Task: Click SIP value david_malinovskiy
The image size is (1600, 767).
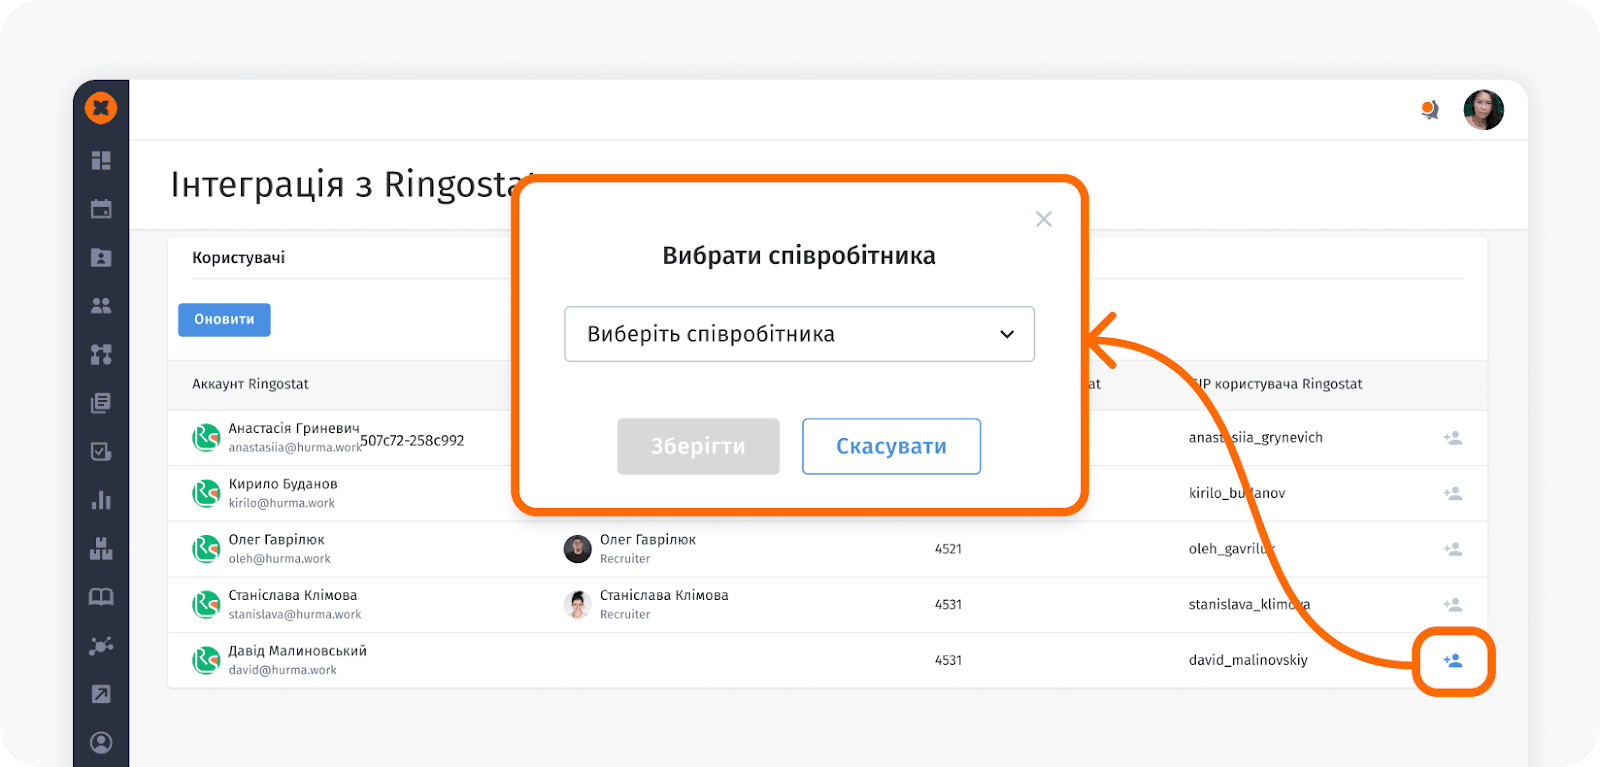Action: point(1248,660)
